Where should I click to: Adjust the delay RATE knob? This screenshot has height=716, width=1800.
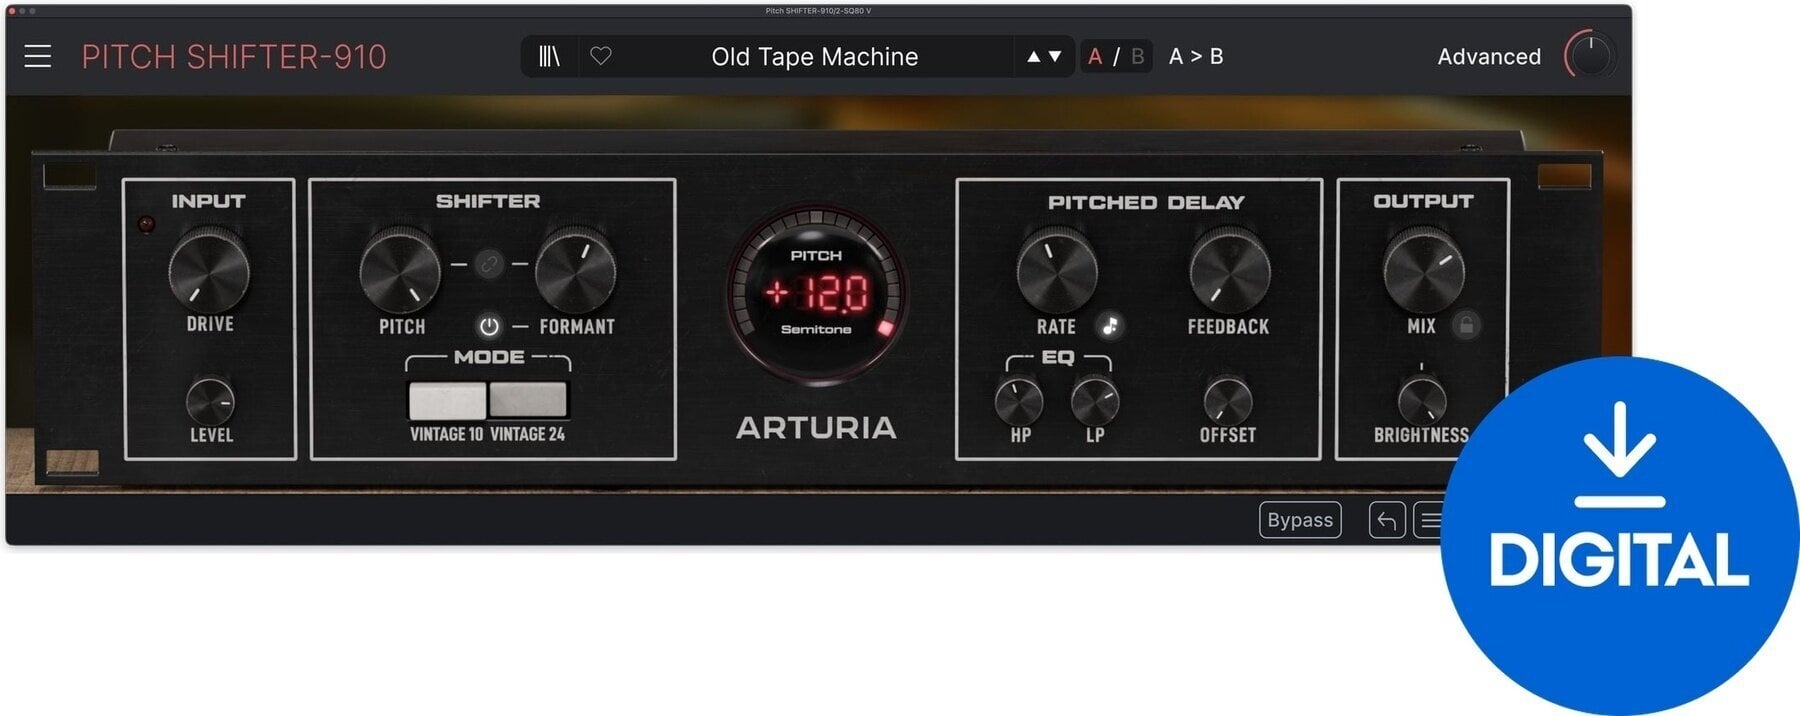pyautogui.click(x=1057, y=270)
